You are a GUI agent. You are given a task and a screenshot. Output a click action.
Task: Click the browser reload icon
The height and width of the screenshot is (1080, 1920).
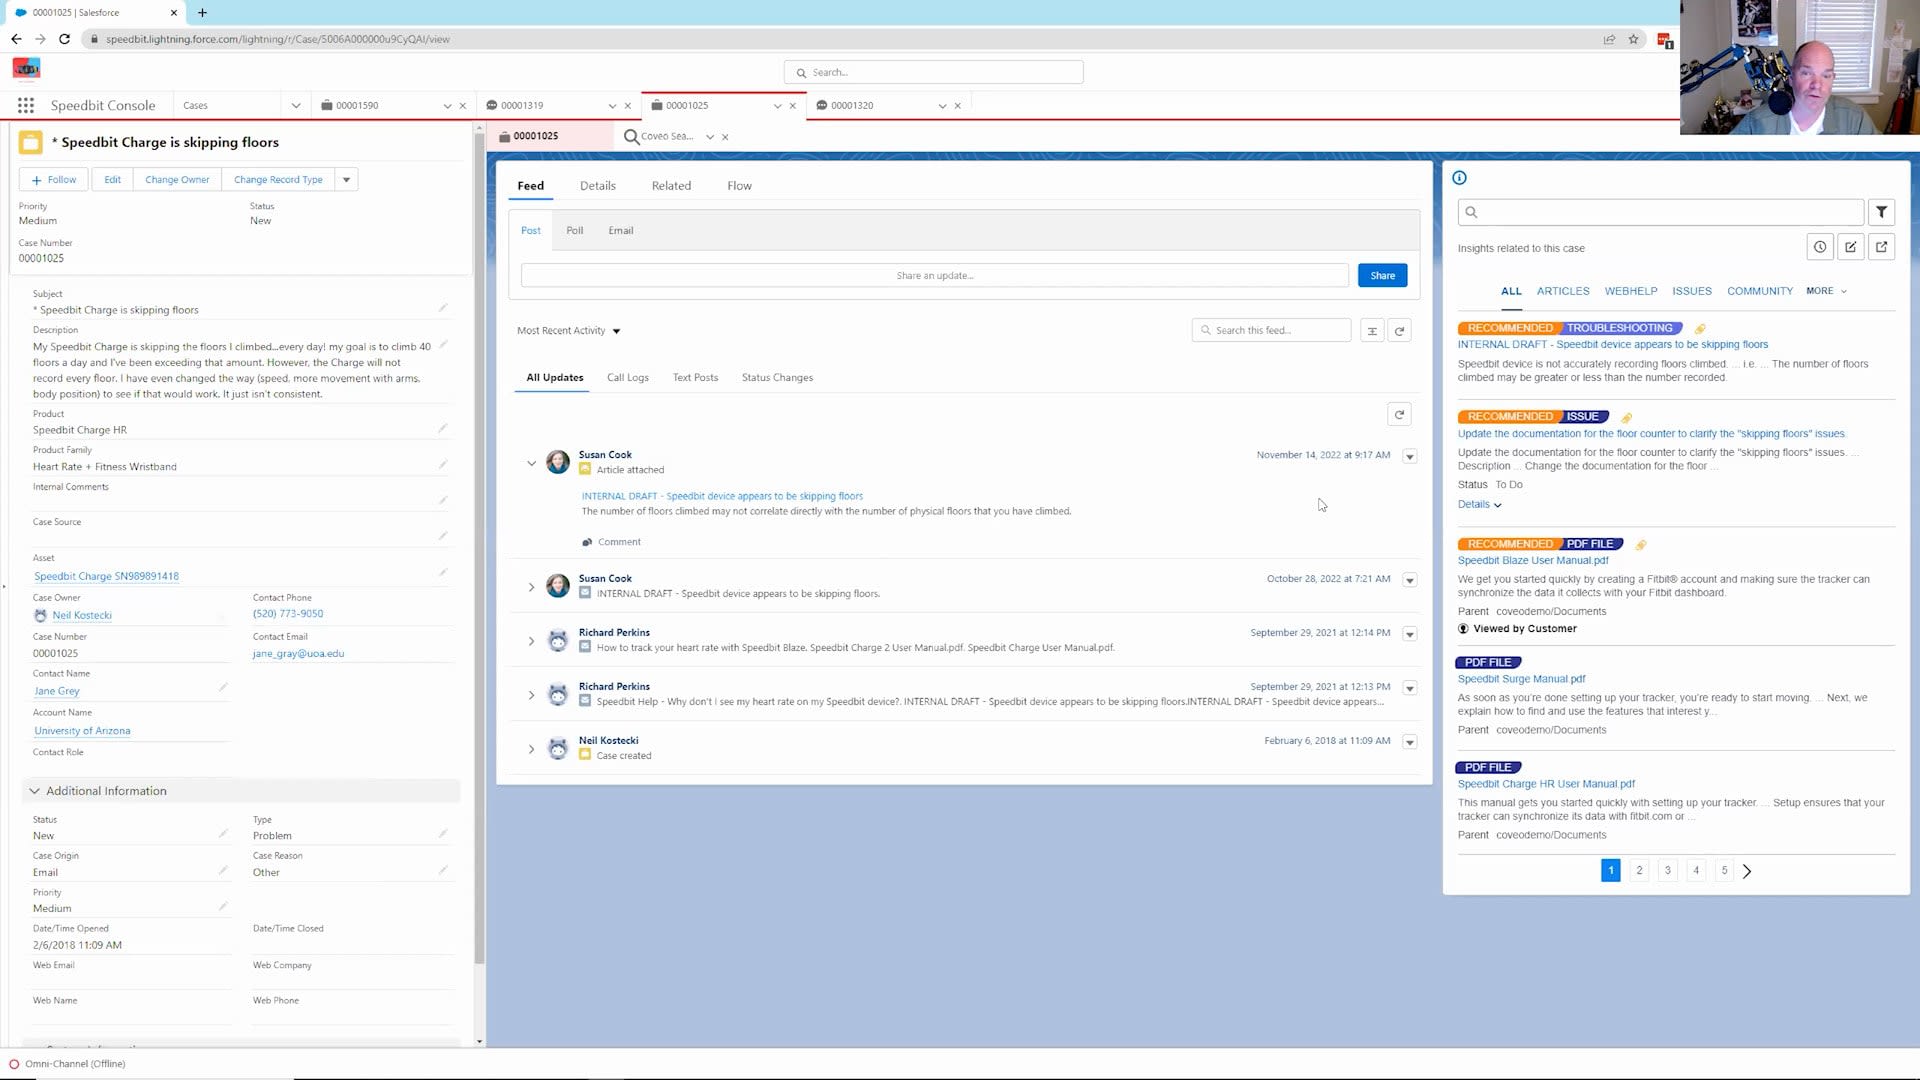64,39
